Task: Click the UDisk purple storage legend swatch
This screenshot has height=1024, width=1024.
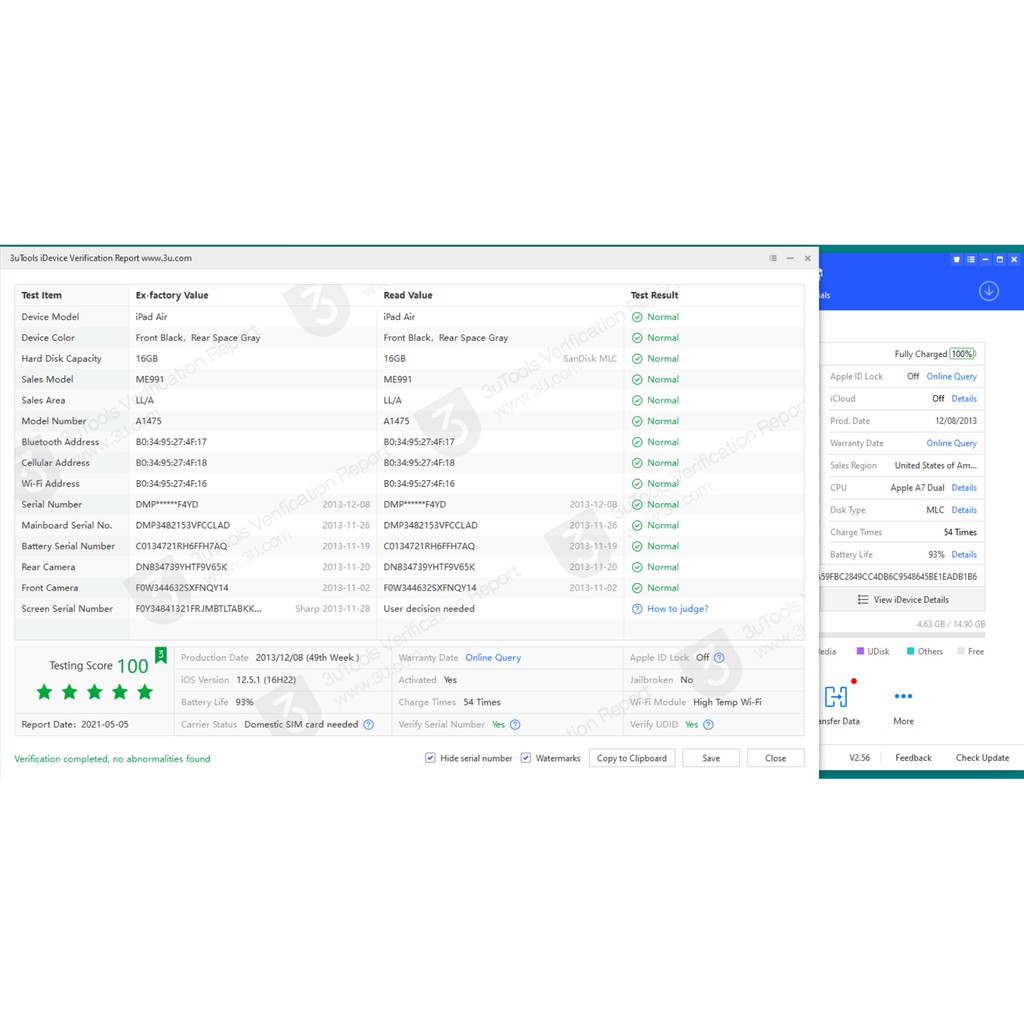Action: click(859, 652)
